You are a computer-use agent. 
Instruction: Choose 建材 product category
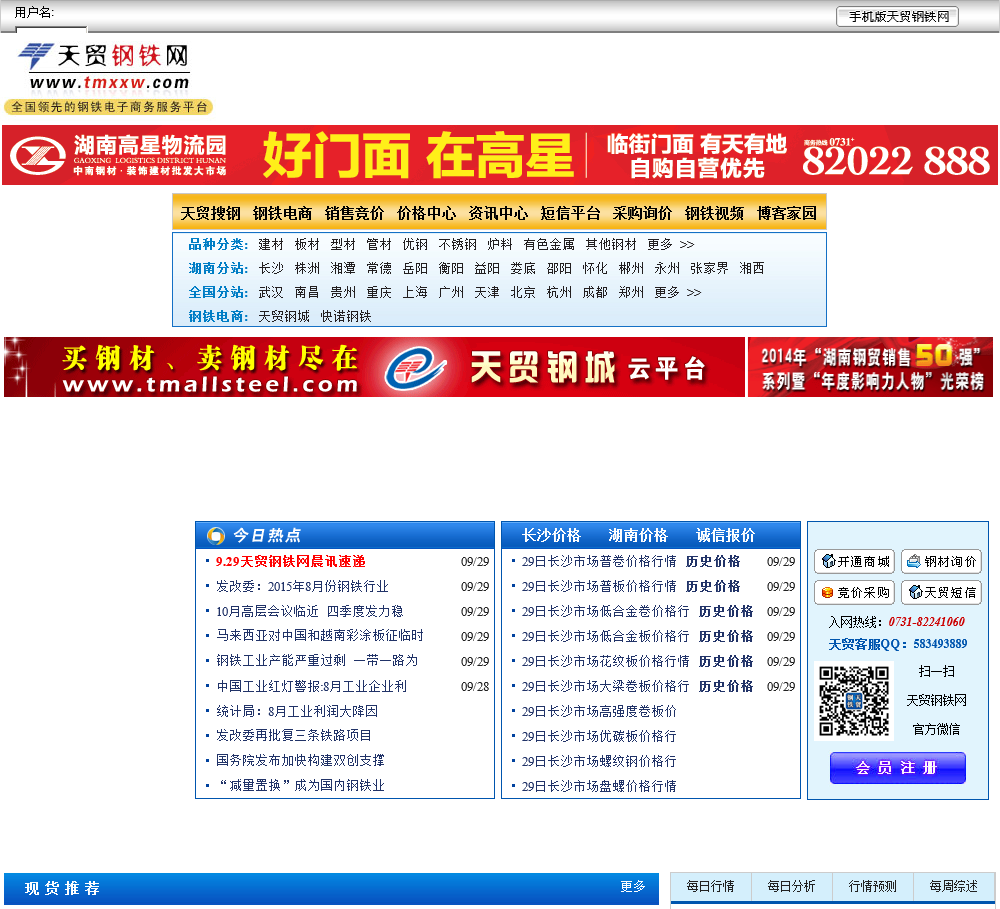[x=271, y=244]
